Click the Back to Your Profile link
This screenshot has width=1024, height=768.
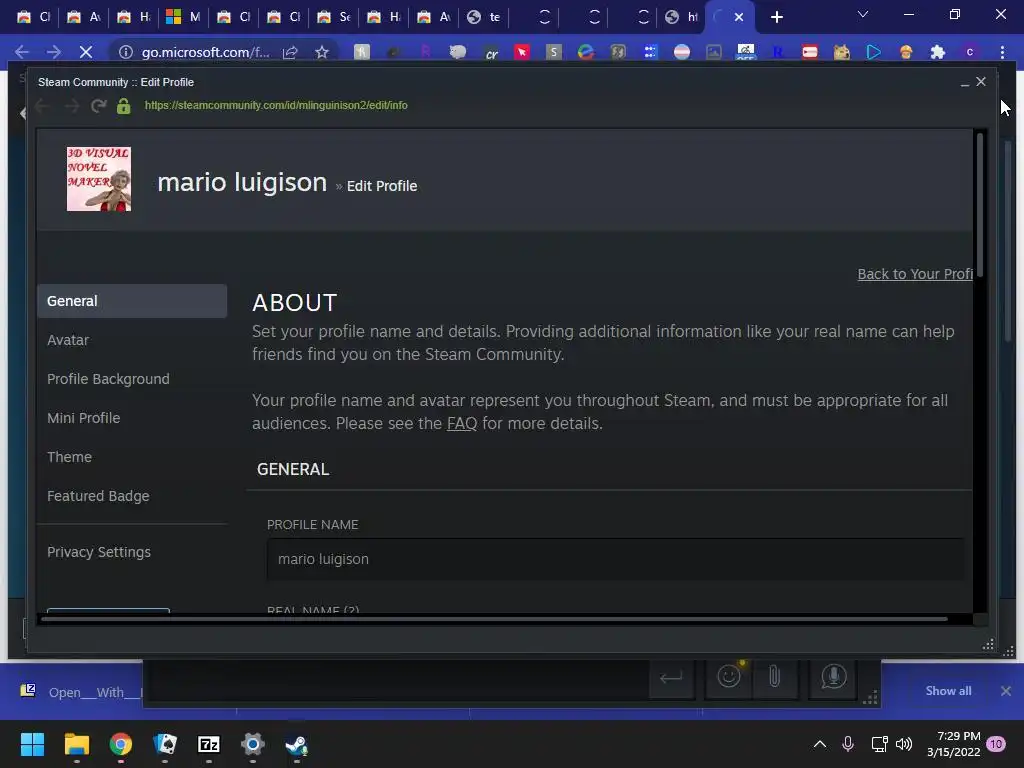click(915, 274)
